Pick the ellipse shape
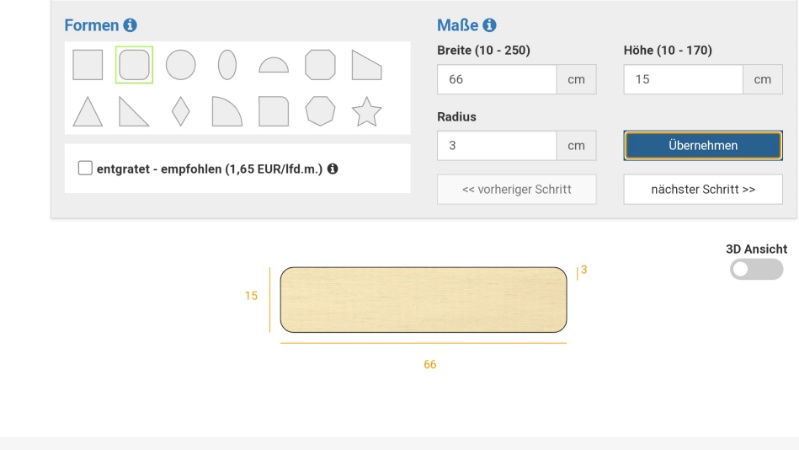The width and height of the screenshot is (799, 450). tap(227, 65)
